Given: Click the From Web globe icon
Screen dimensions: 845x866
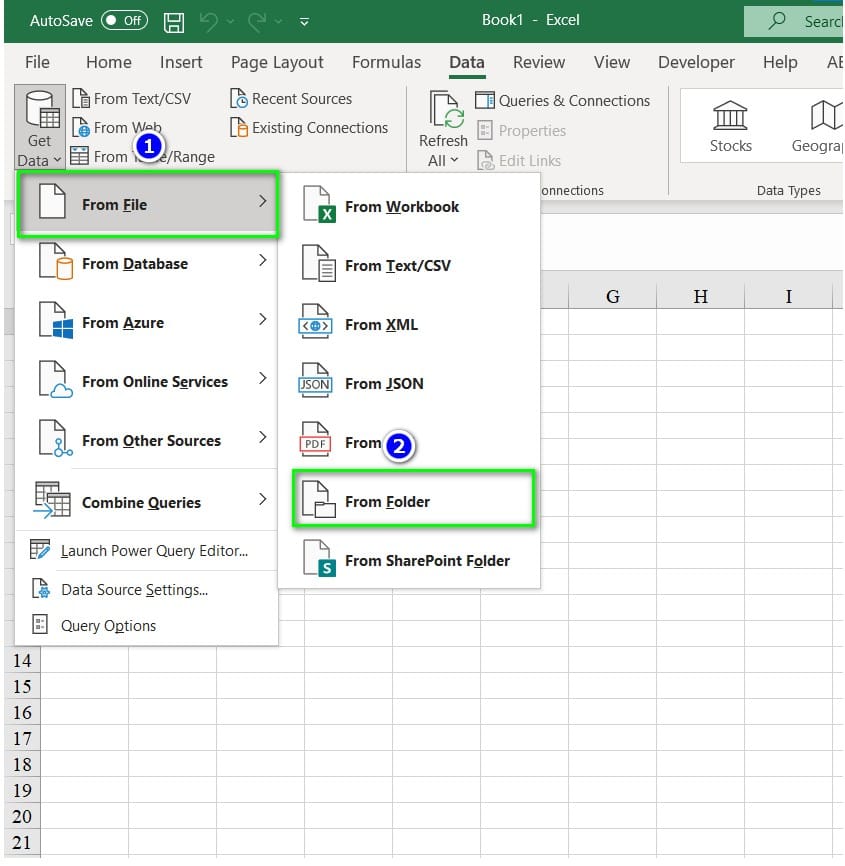Looking at the screenshot, I should (81, 128).
